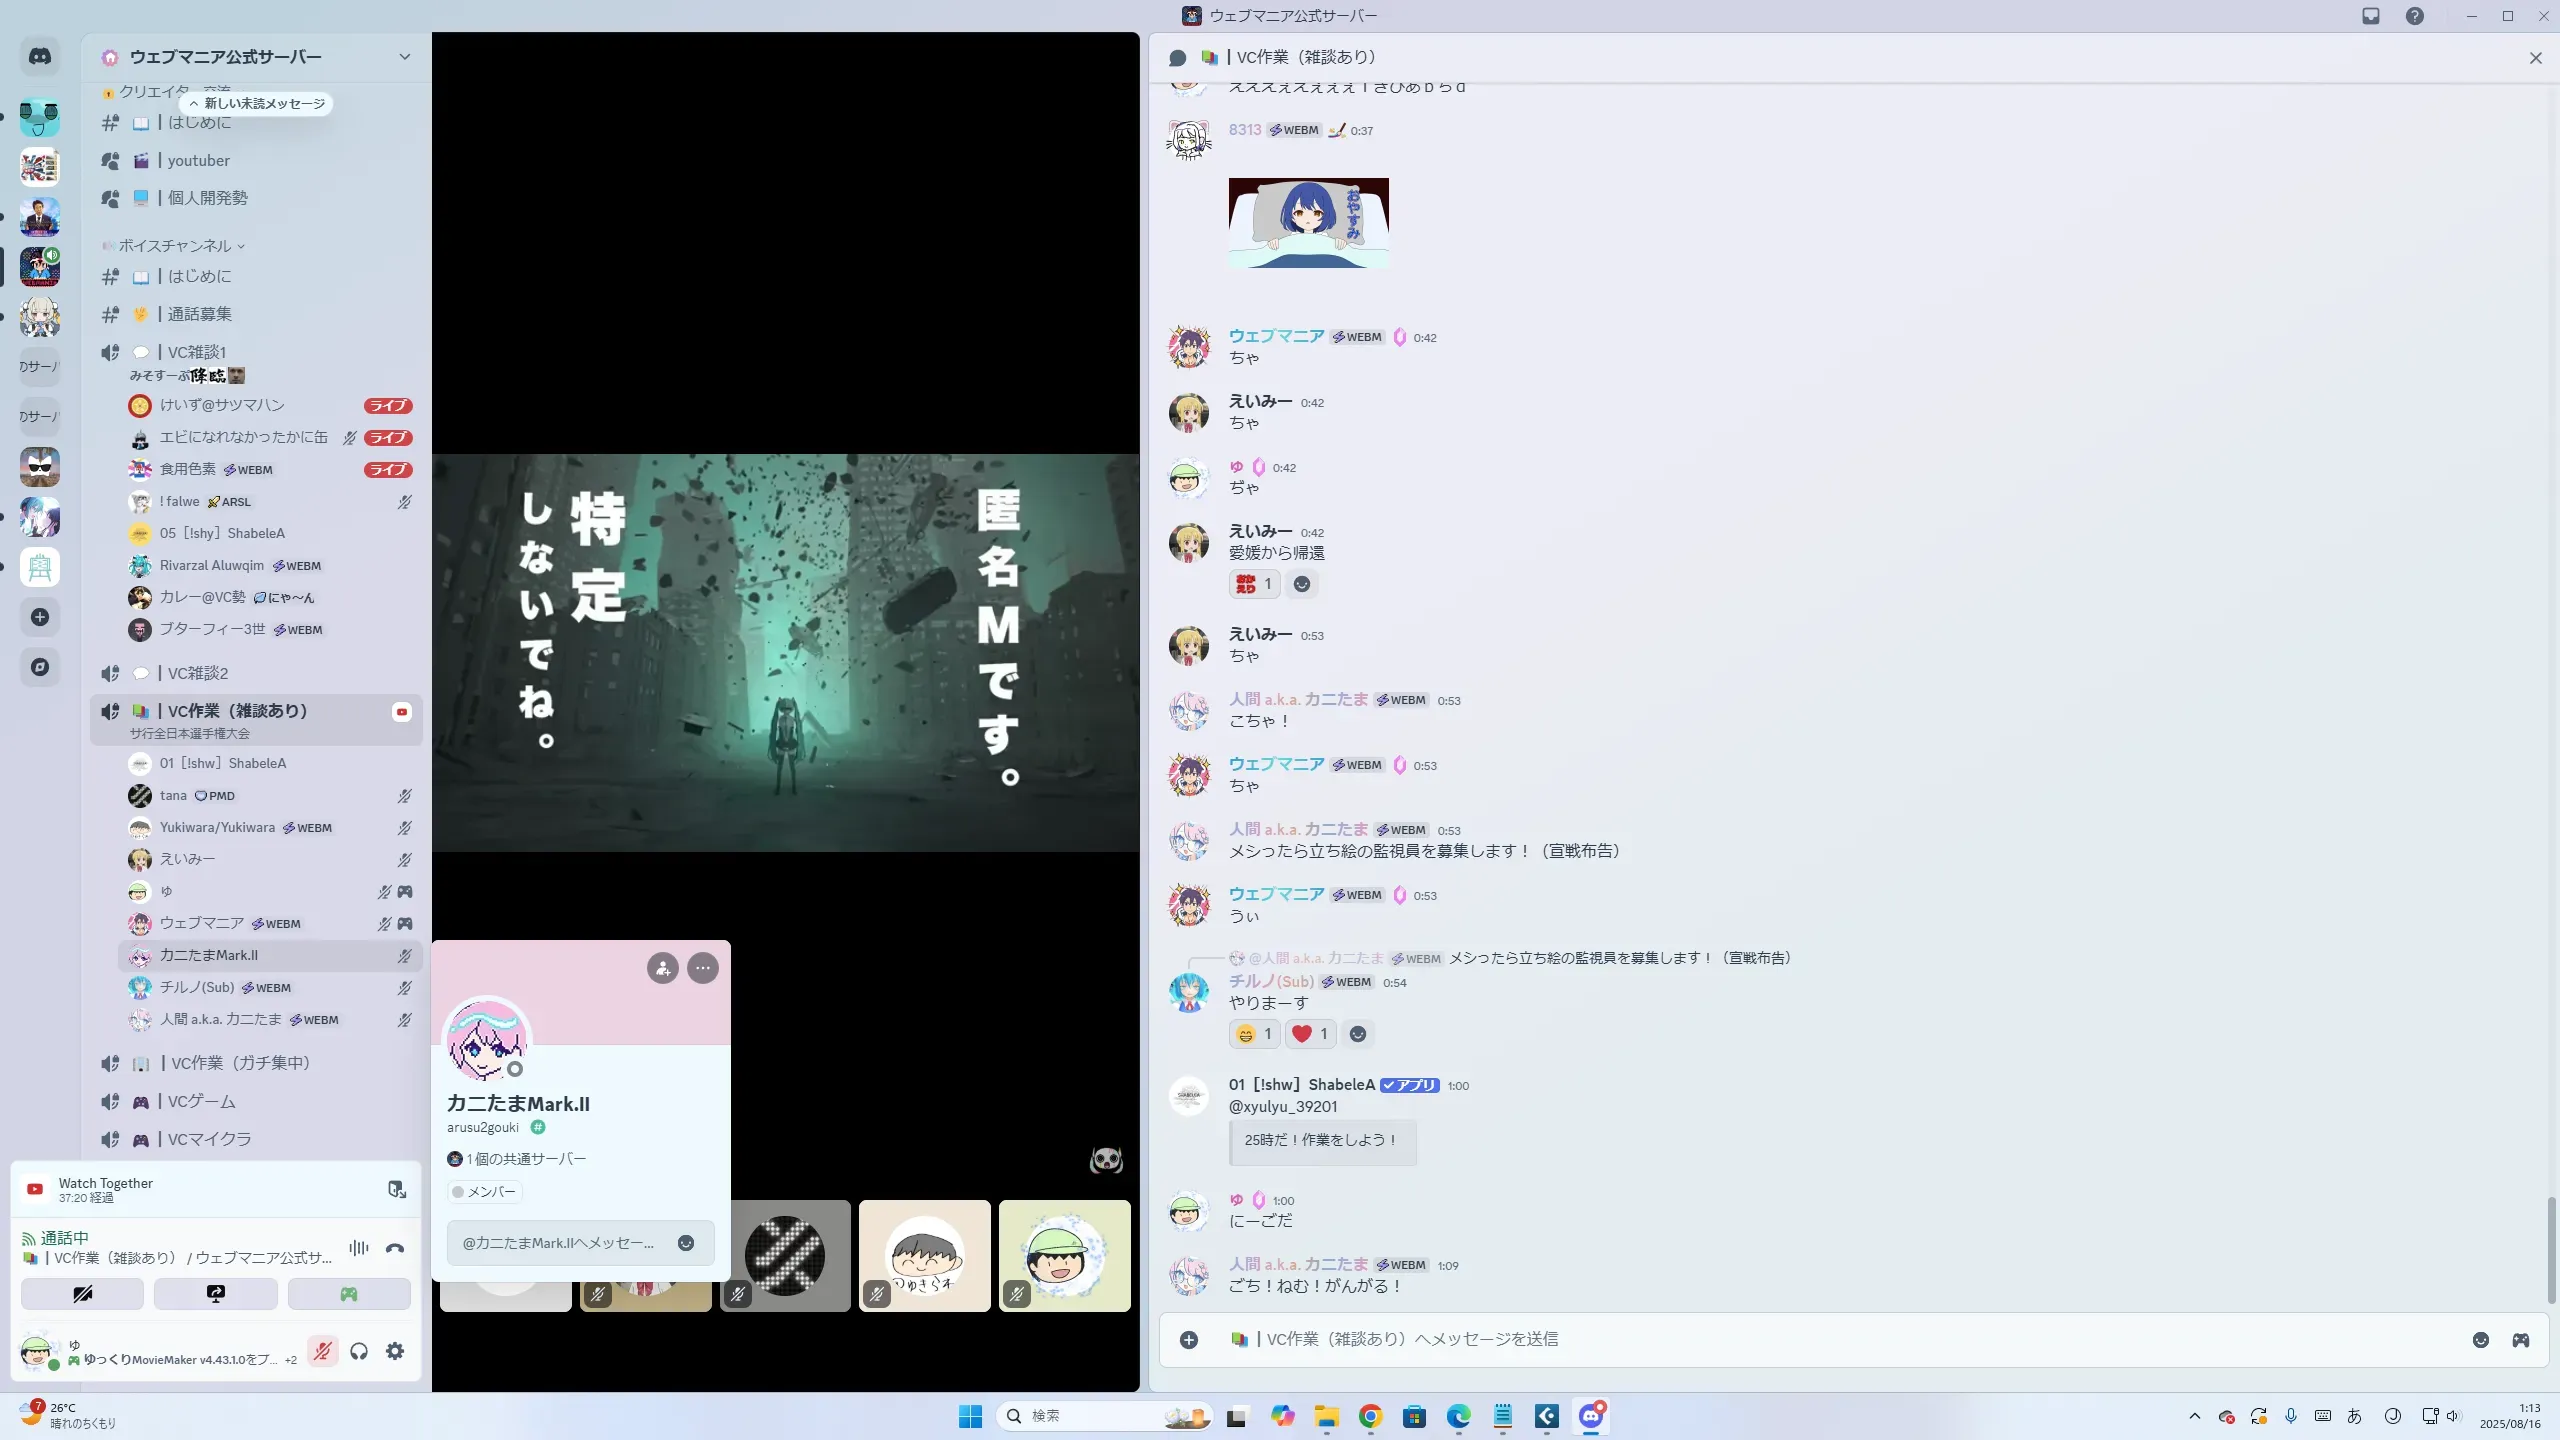Open the inbox icon in title bar
The height and width of the screenshot is (1440, 2560).
2371,16
